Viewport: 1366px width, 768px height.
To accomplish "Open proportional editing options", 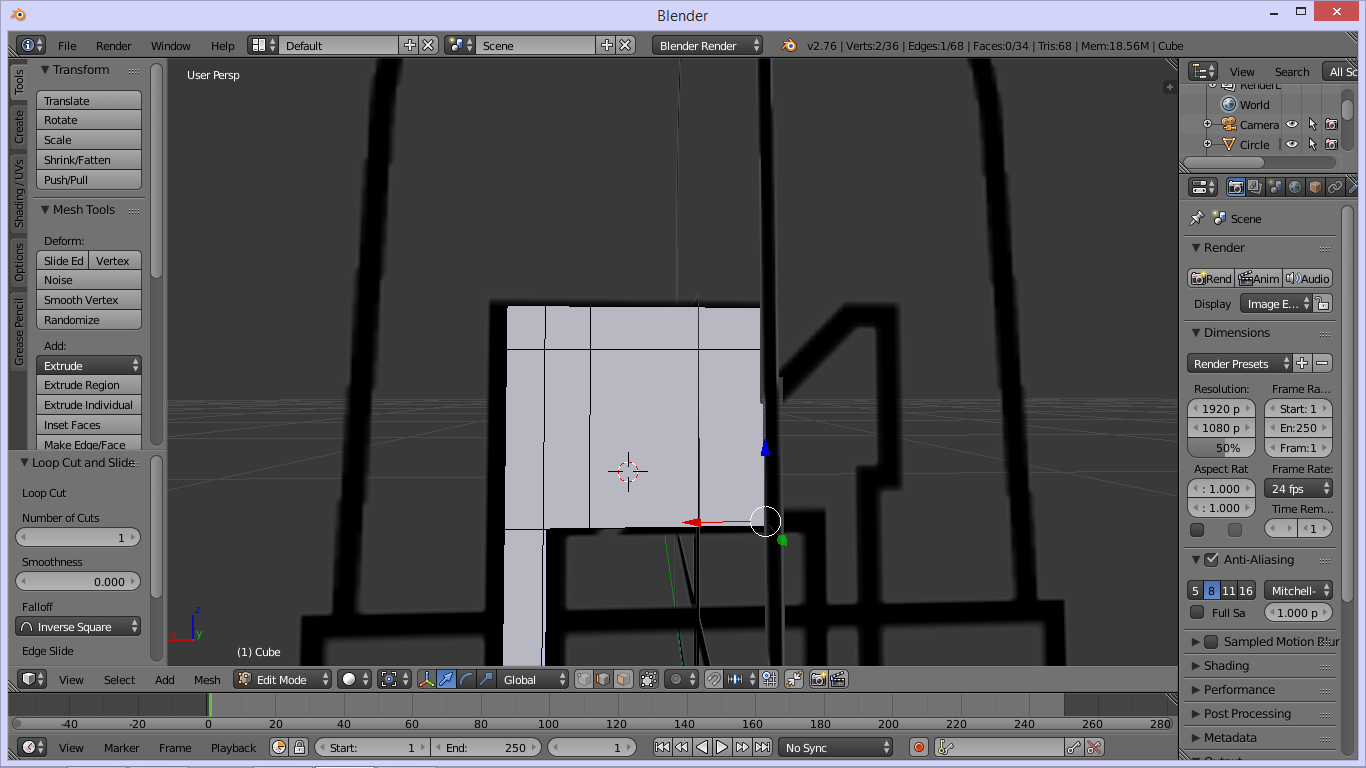I will point(681,679).
